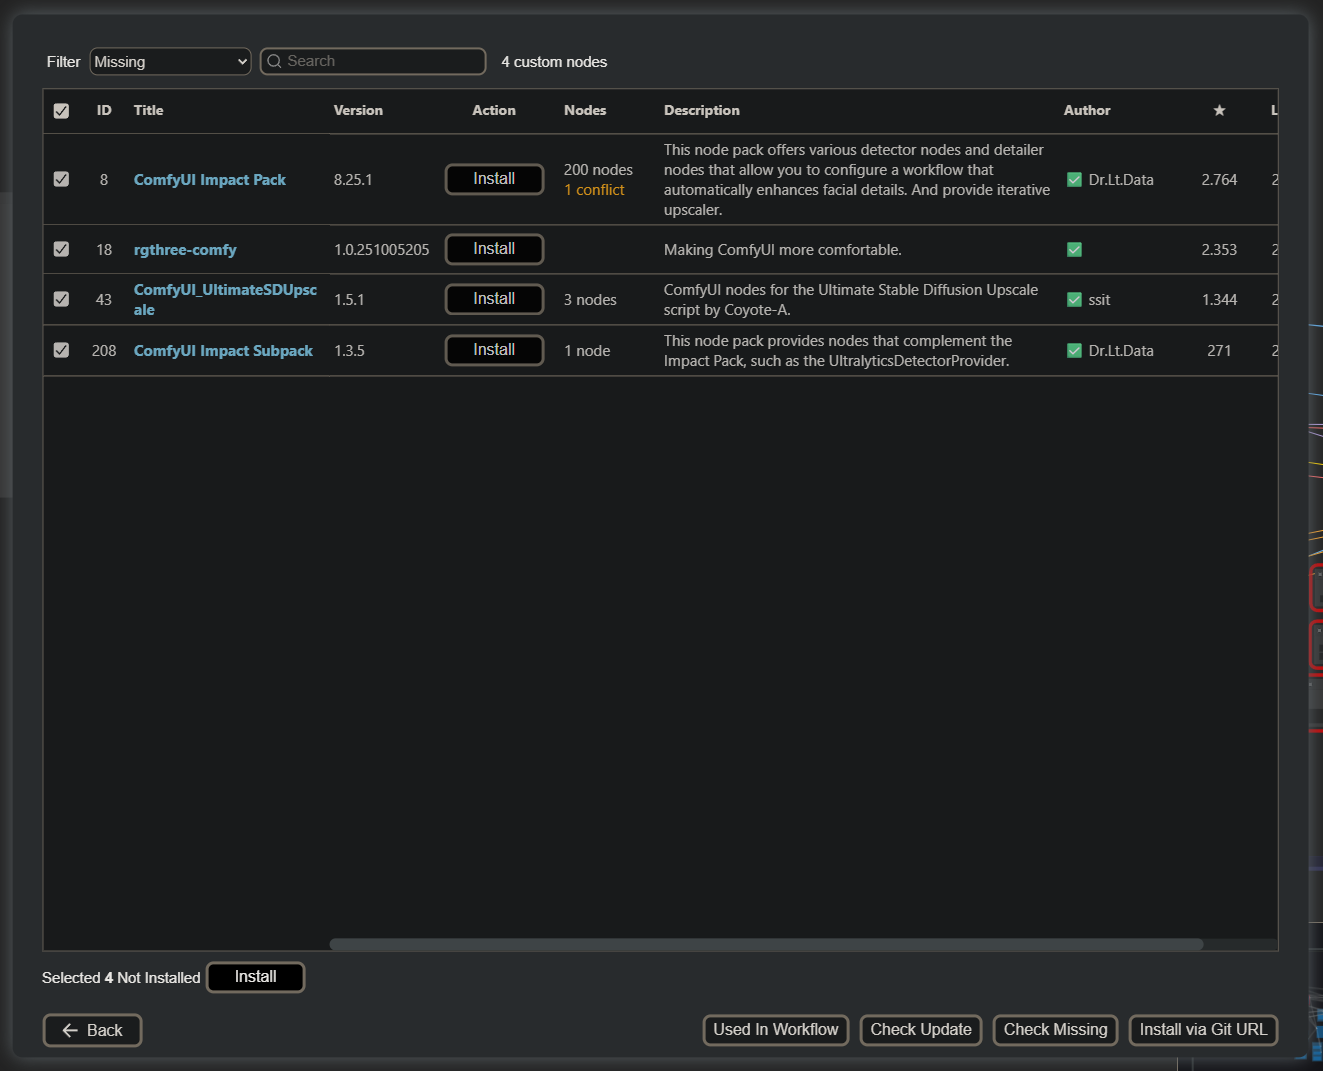
Task: Click verified badge on Impact Subpack row
Action: tap(1074, 350)
